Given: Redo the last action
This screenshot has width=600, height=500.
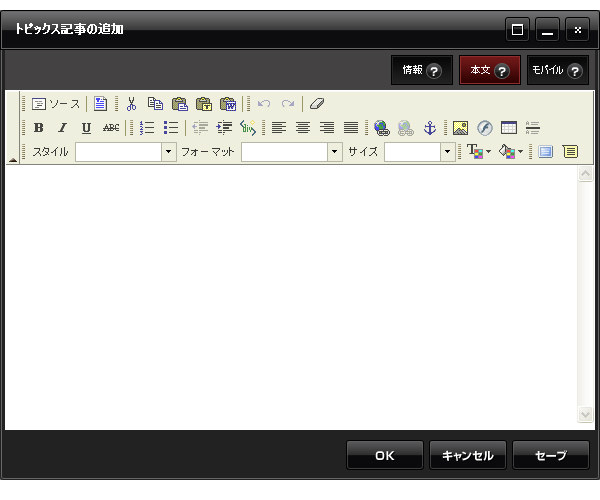Looking at the screenshot, I should pyautogui.click(x=288, y=104).
